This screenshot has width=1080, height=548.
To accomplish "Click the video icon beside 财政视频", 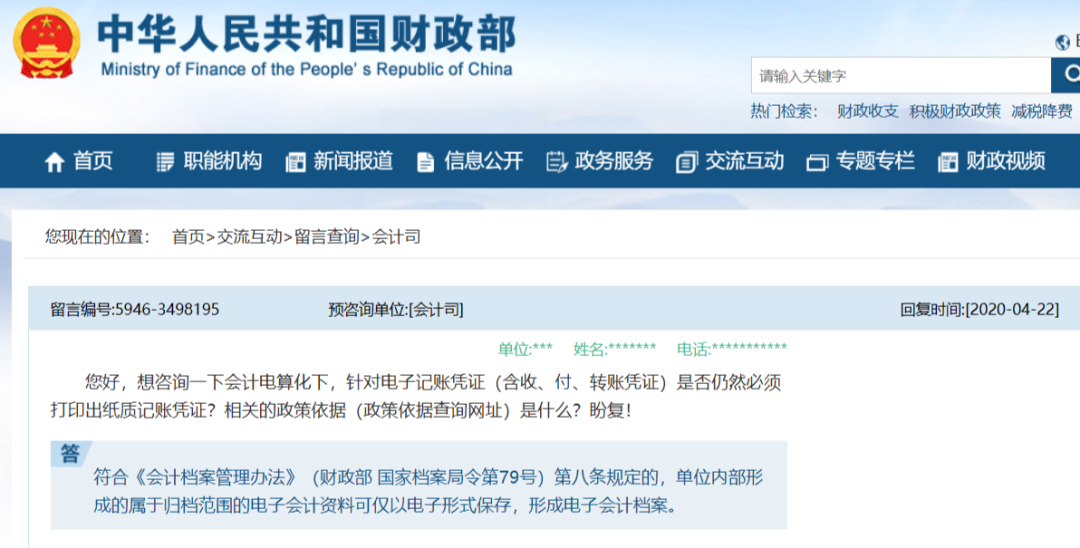I will click(x=948, y=162).
